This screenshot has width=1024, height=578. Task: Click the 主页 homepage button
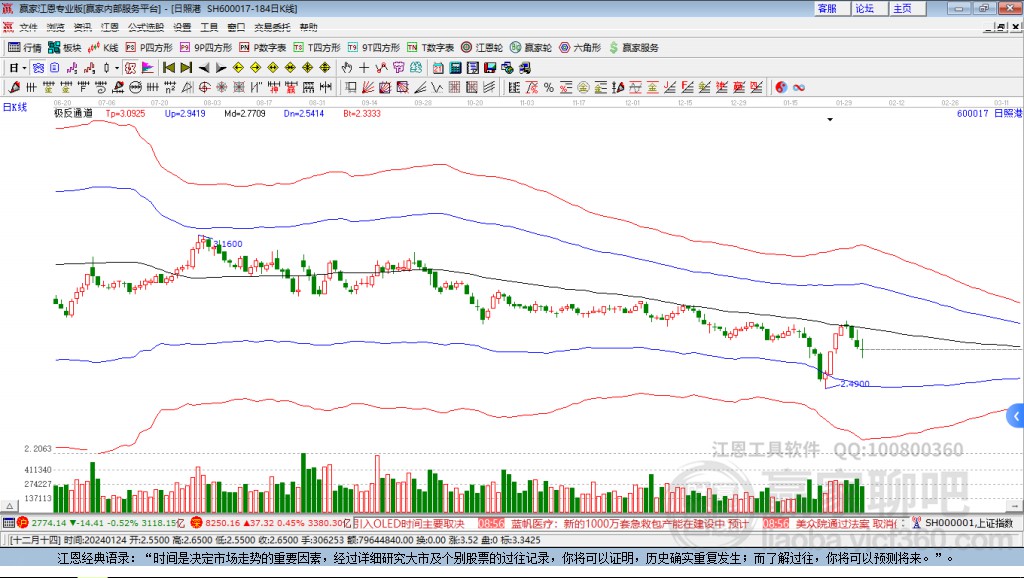pos(902,8)
